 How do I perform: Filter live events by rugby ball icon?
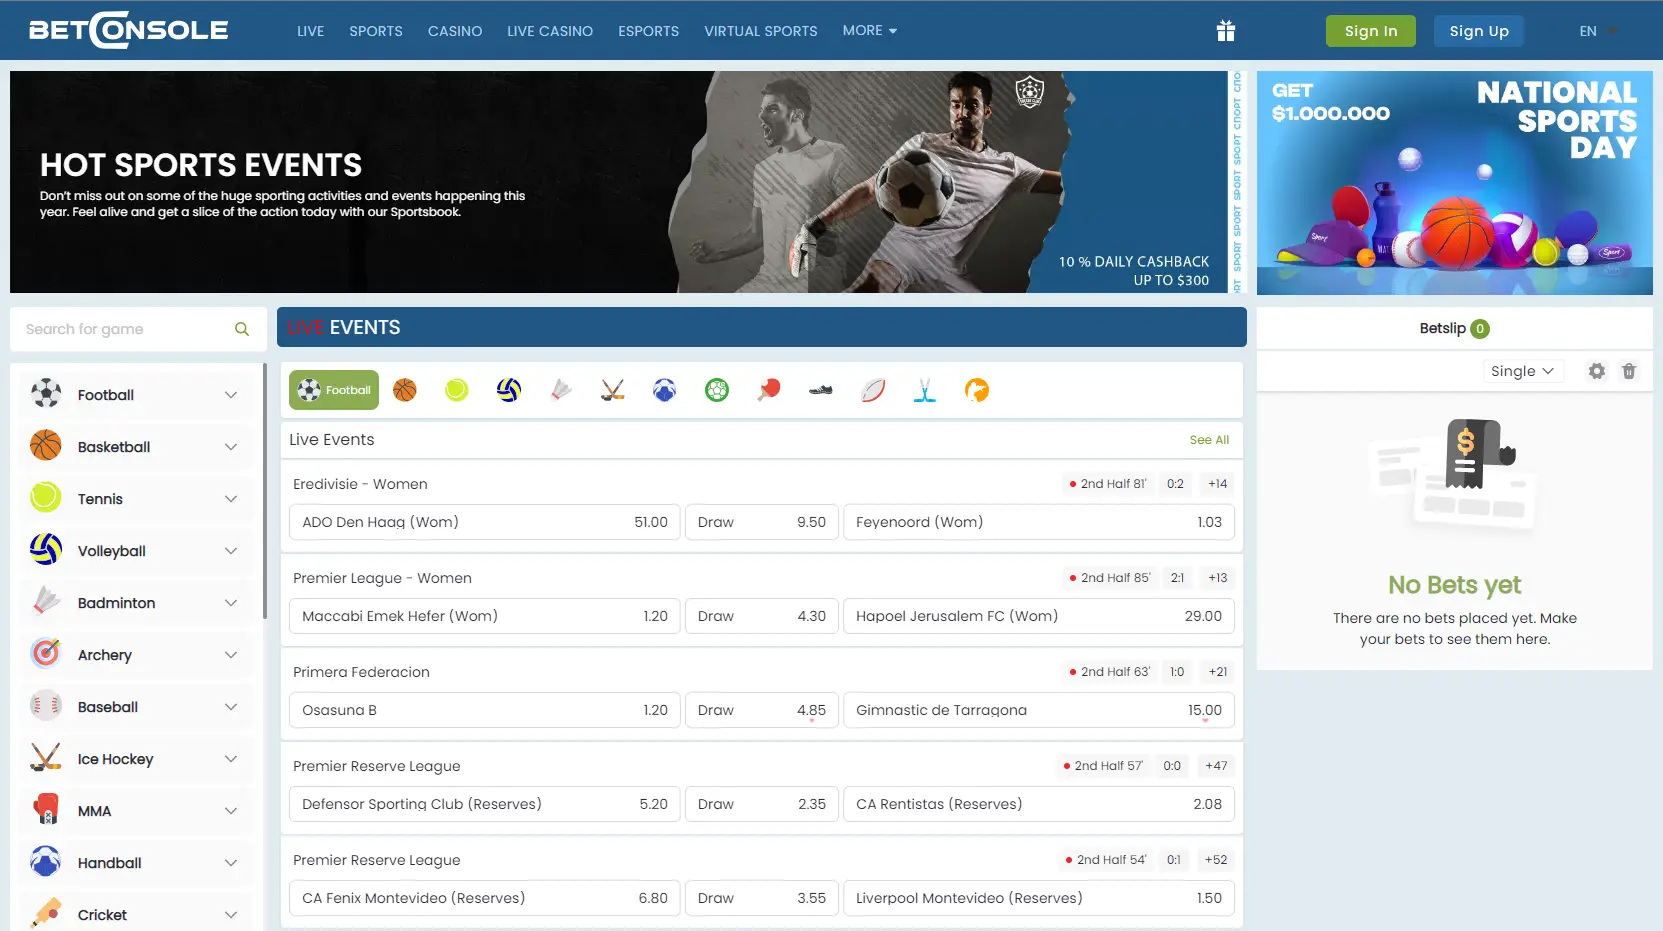tap(873, 390)
